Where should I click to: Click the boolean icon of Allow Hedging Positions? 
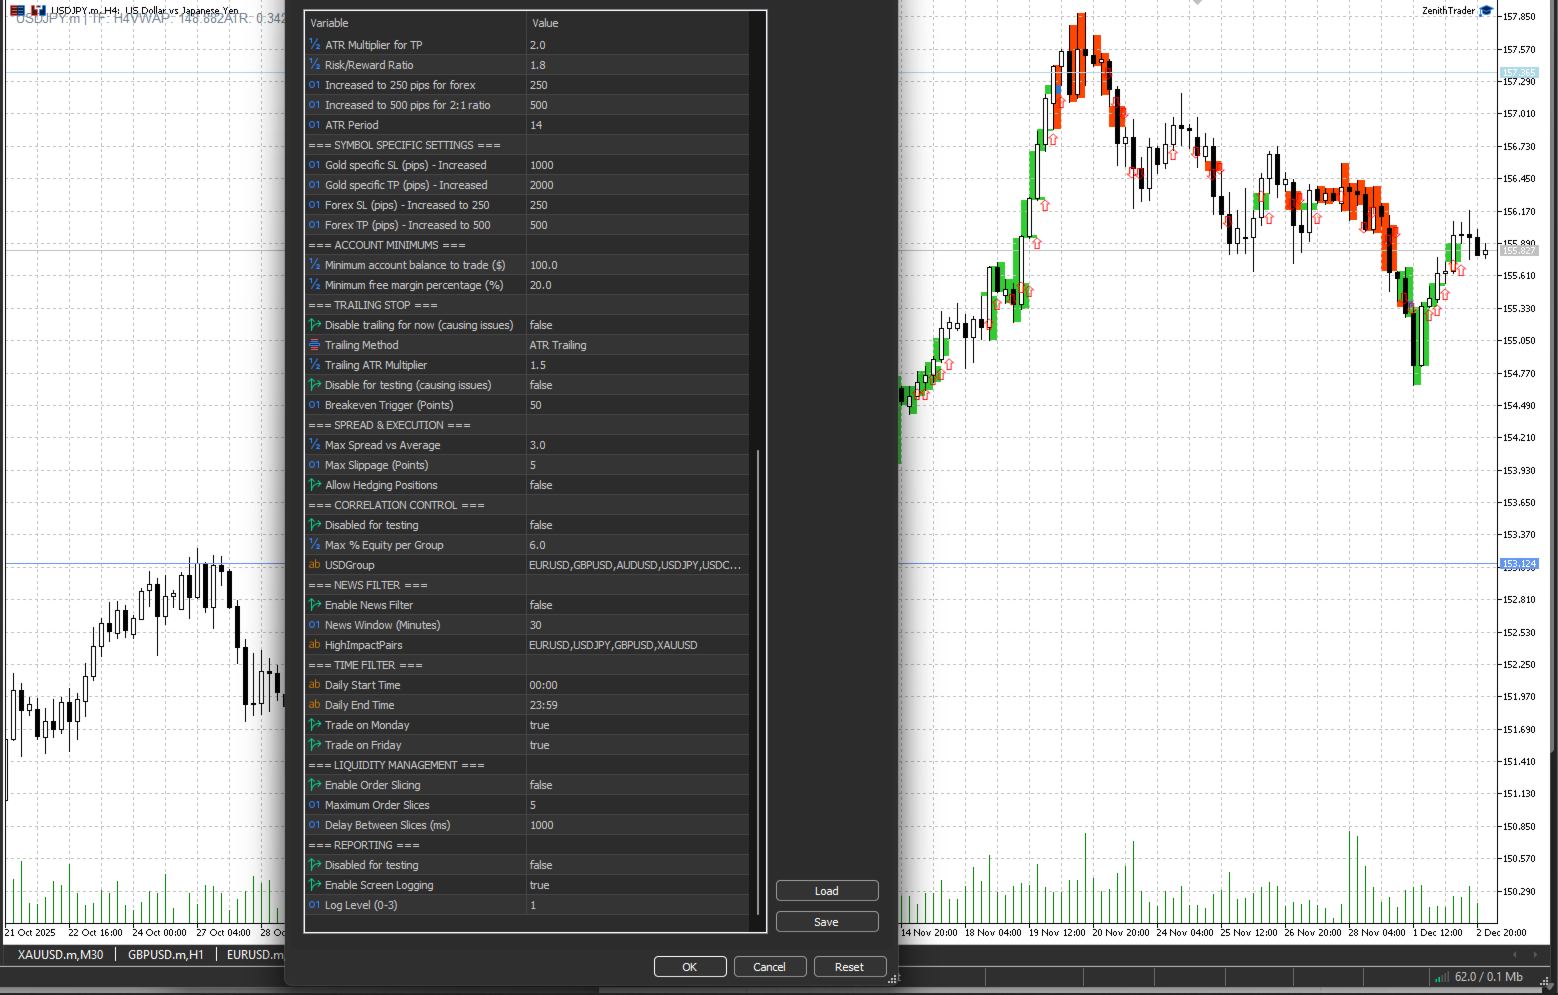pos(314,485)
